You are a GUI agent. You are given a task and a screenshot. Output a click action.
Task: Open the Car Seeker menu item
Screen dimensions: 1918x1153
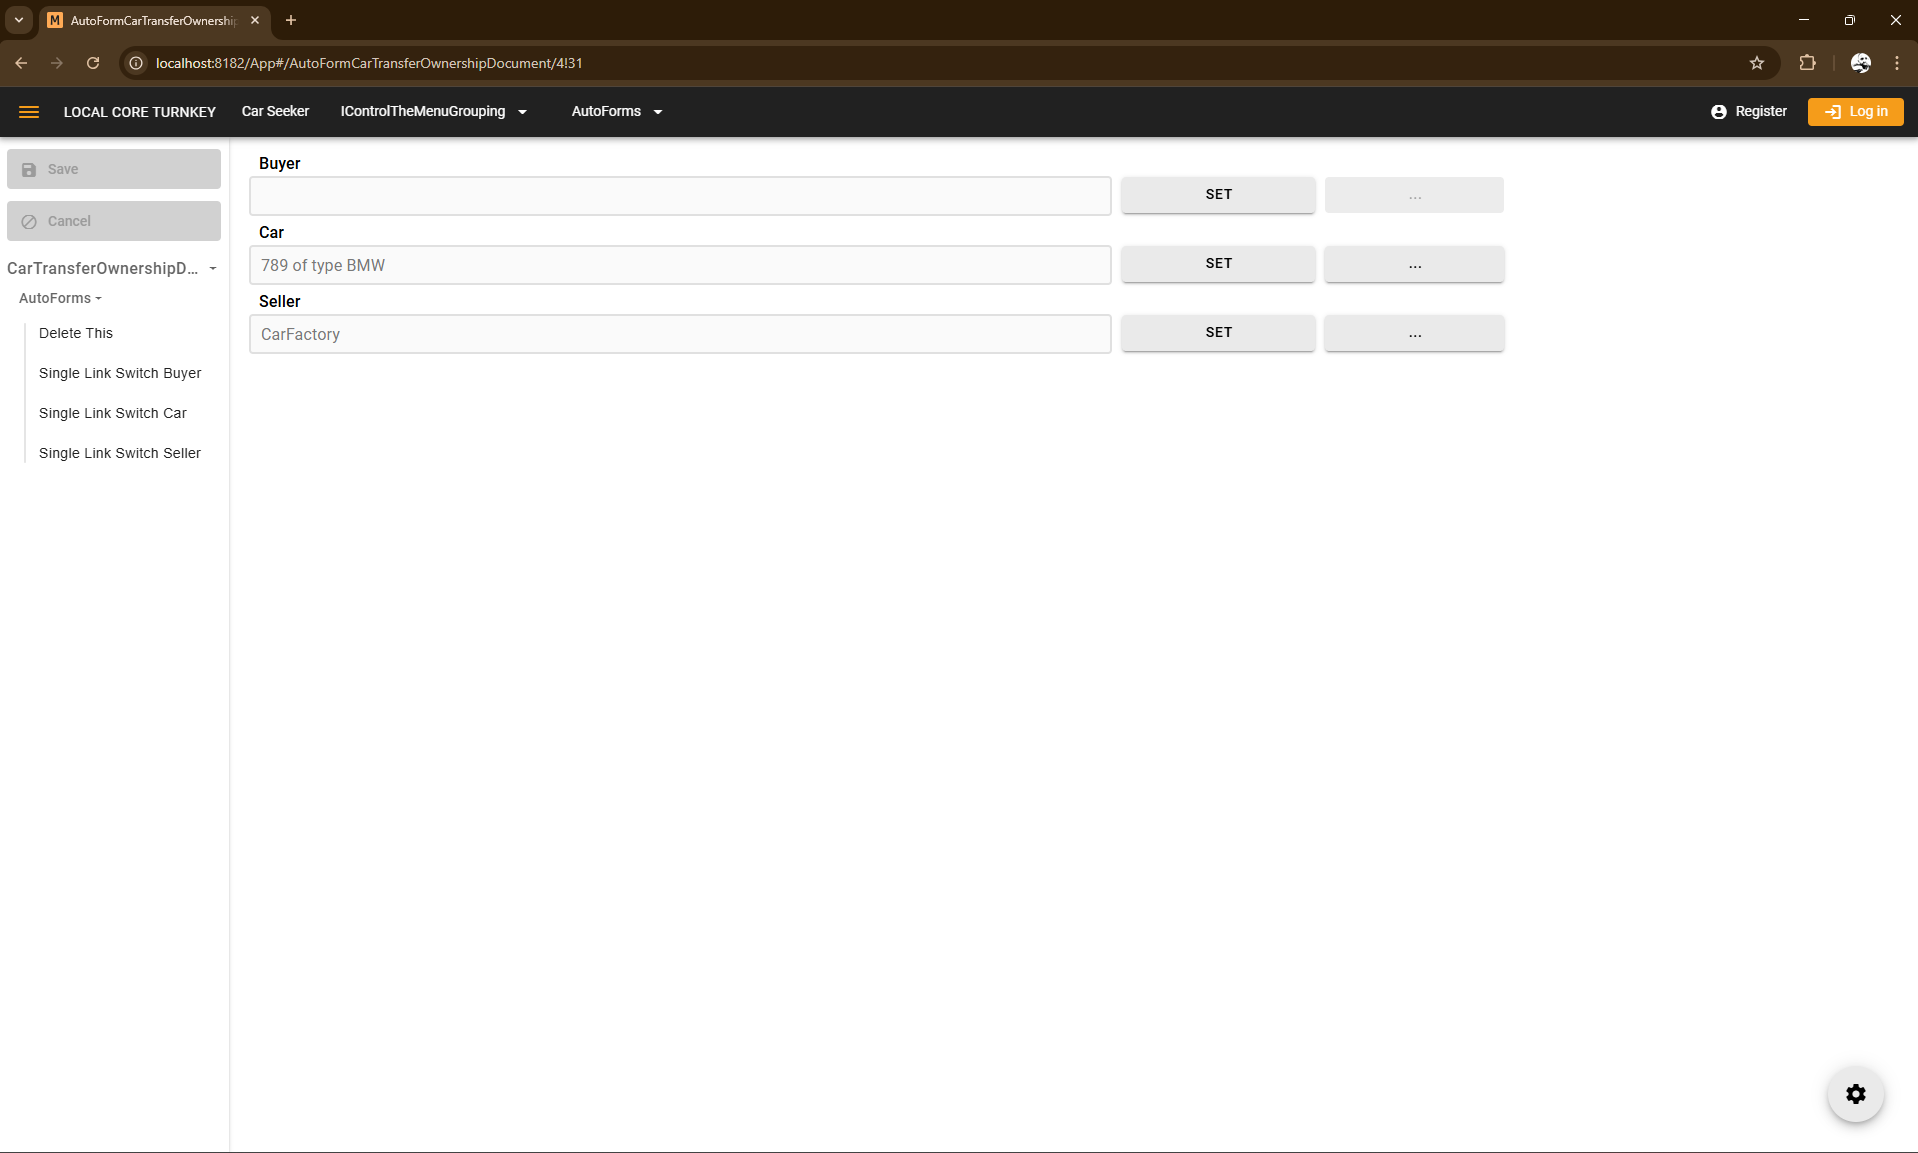275,112
